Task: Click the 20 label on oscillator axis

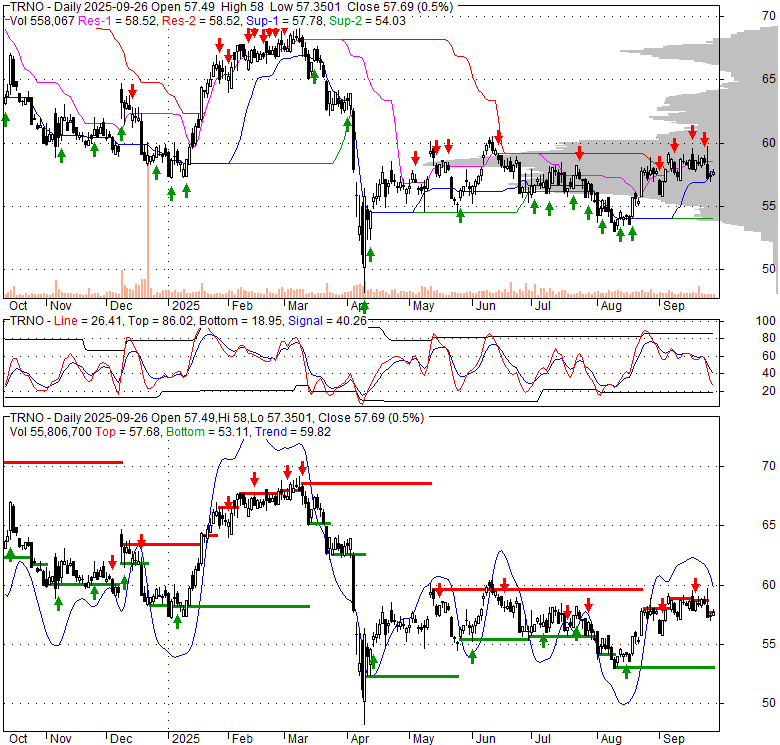Action: click(x=769, y=391)
